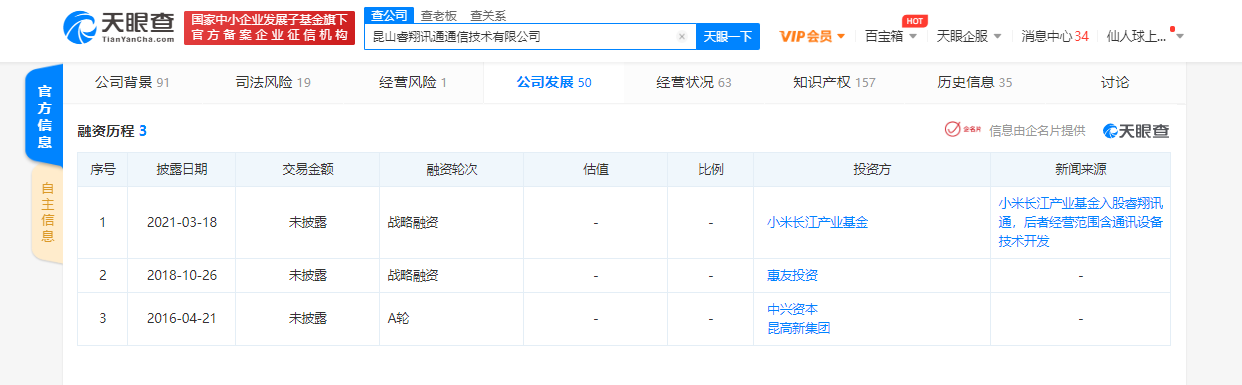
Task: Open investor 昆高新集团 link
Action: (798, 327)
